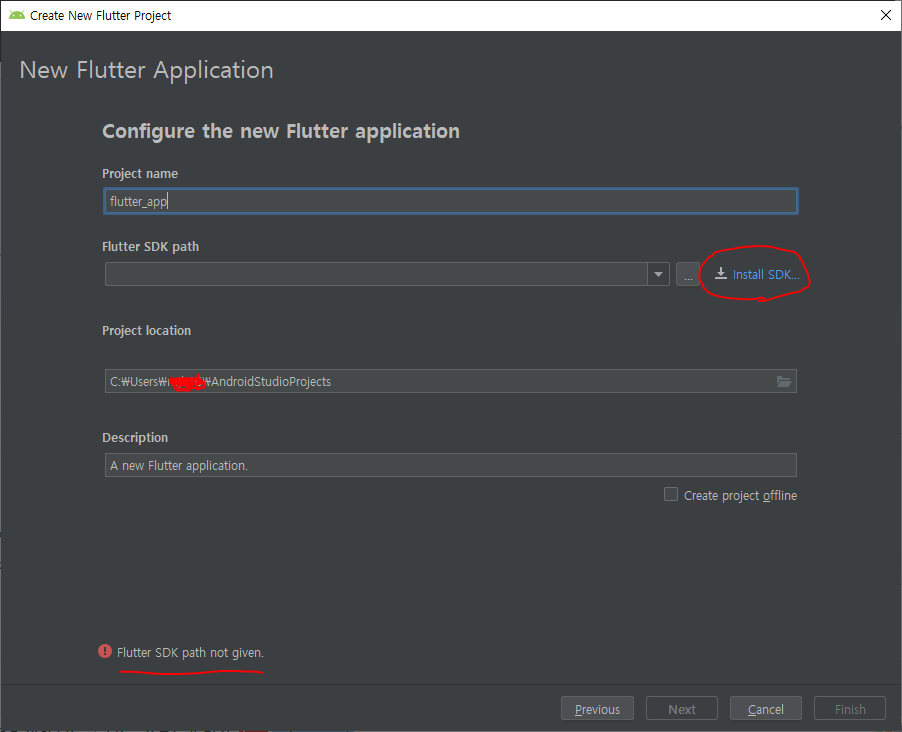Open folder browser icon in Project location
Viewport: 902px width, 732px height.
(783, 382)
